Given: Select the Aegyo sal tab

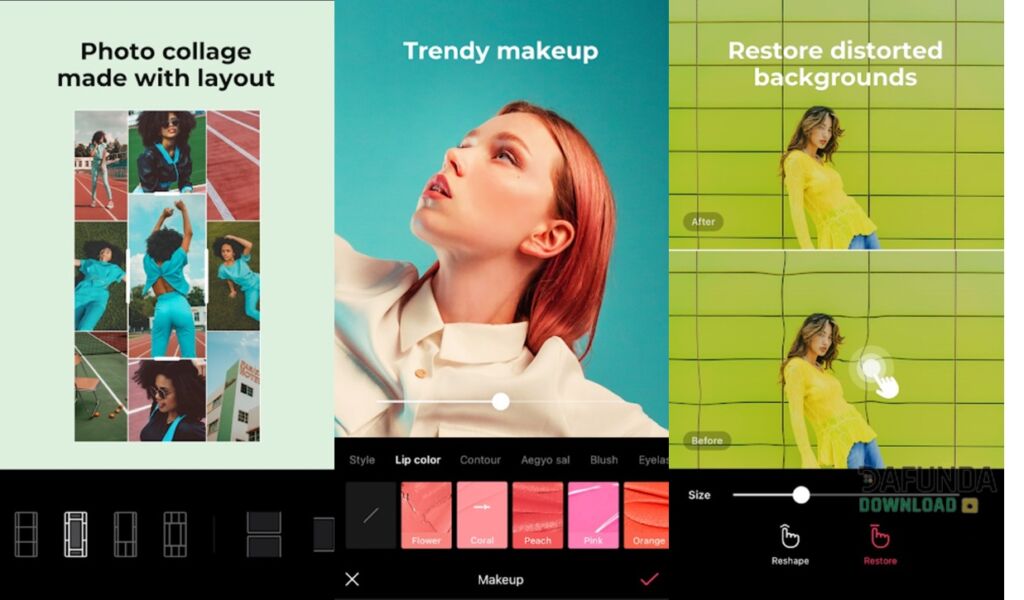Looking at the screenshot, I should (x=545, y=460).
